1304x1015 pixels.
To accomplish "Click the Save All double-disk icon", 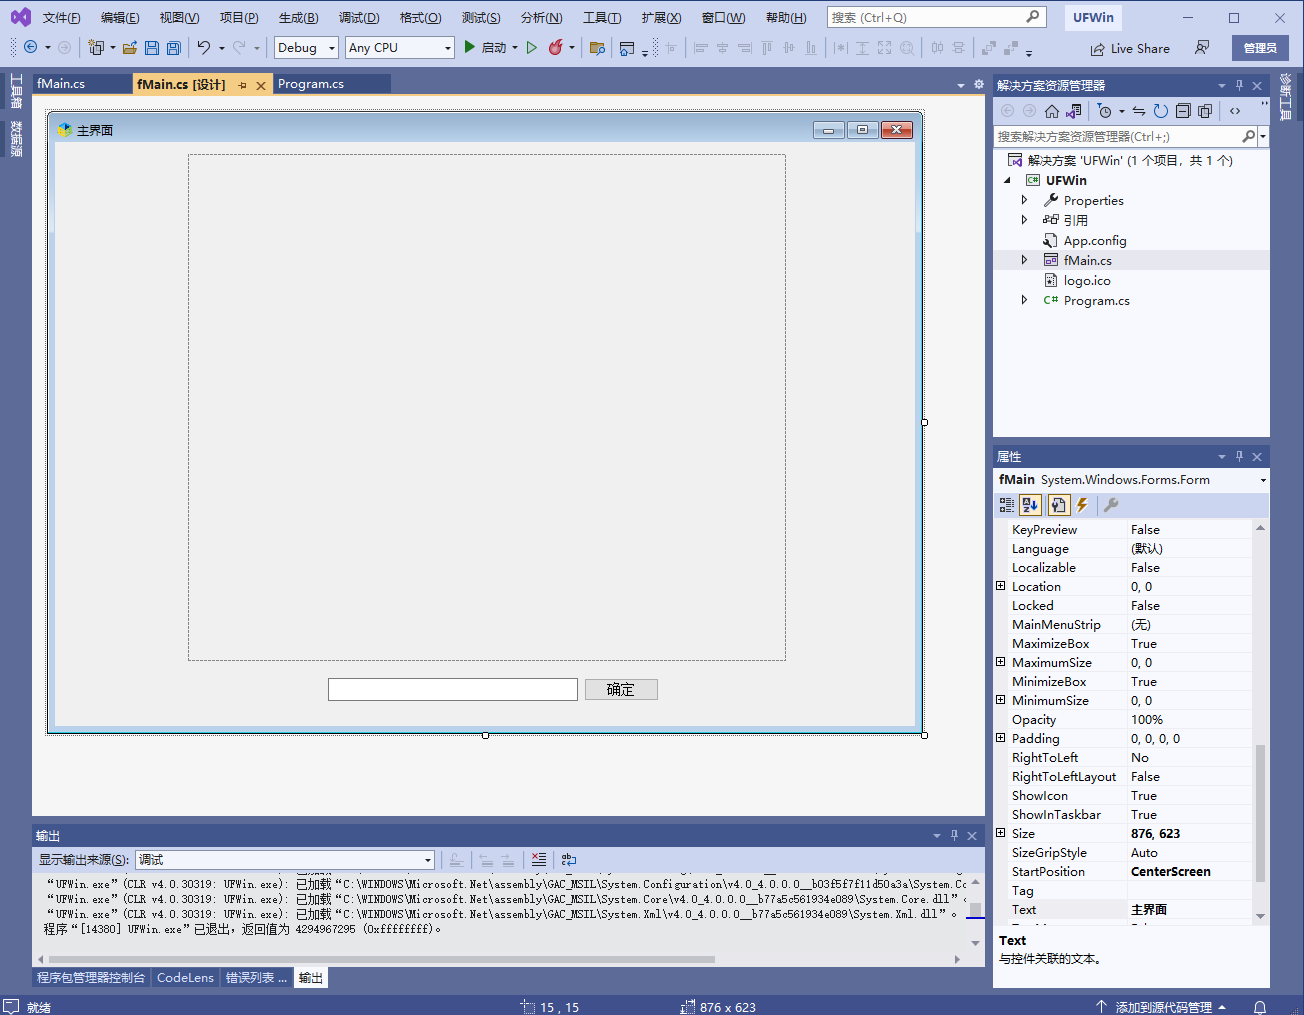I will pos(174,47).
